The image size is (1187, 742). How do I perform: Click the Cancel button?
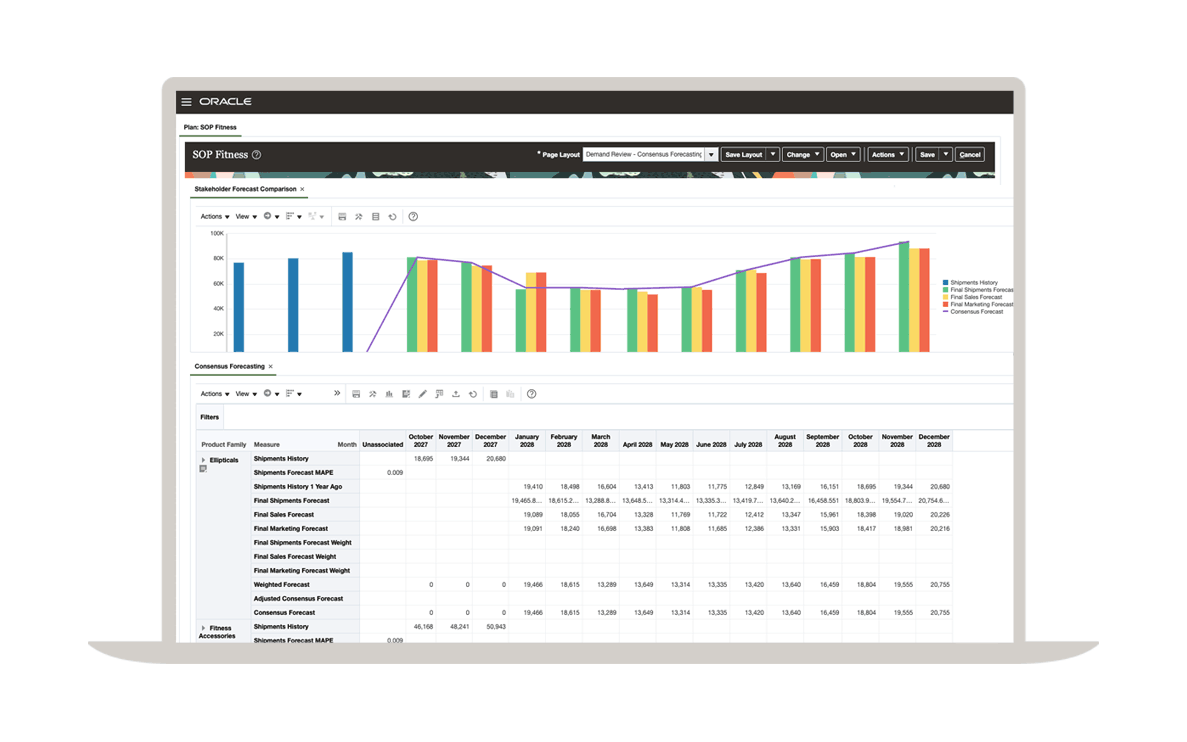tap(969, 155)
